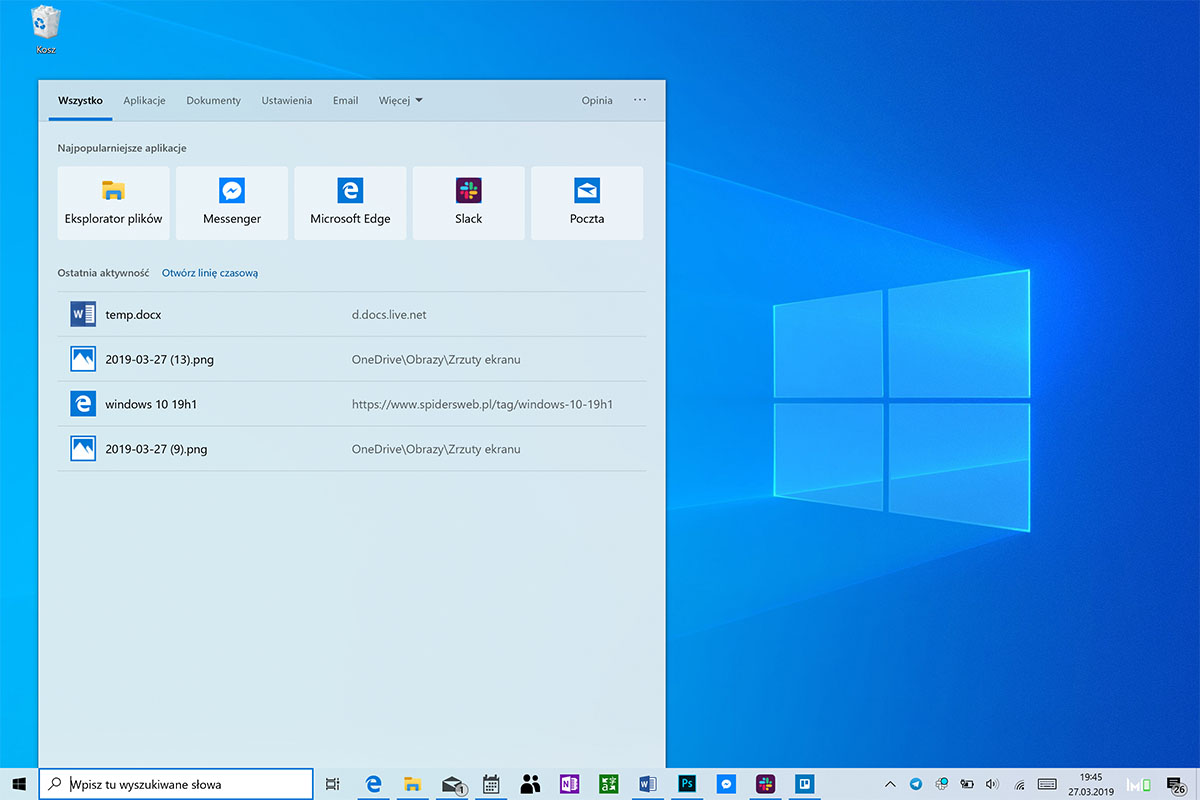Check battery status in system tray
The image size is (1200, 800).
point(967,784)
